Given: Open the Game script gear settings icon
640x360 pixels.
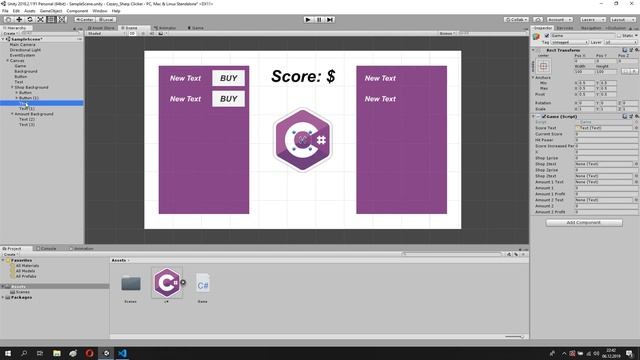Looking at the screenshot, I should 636,116.
